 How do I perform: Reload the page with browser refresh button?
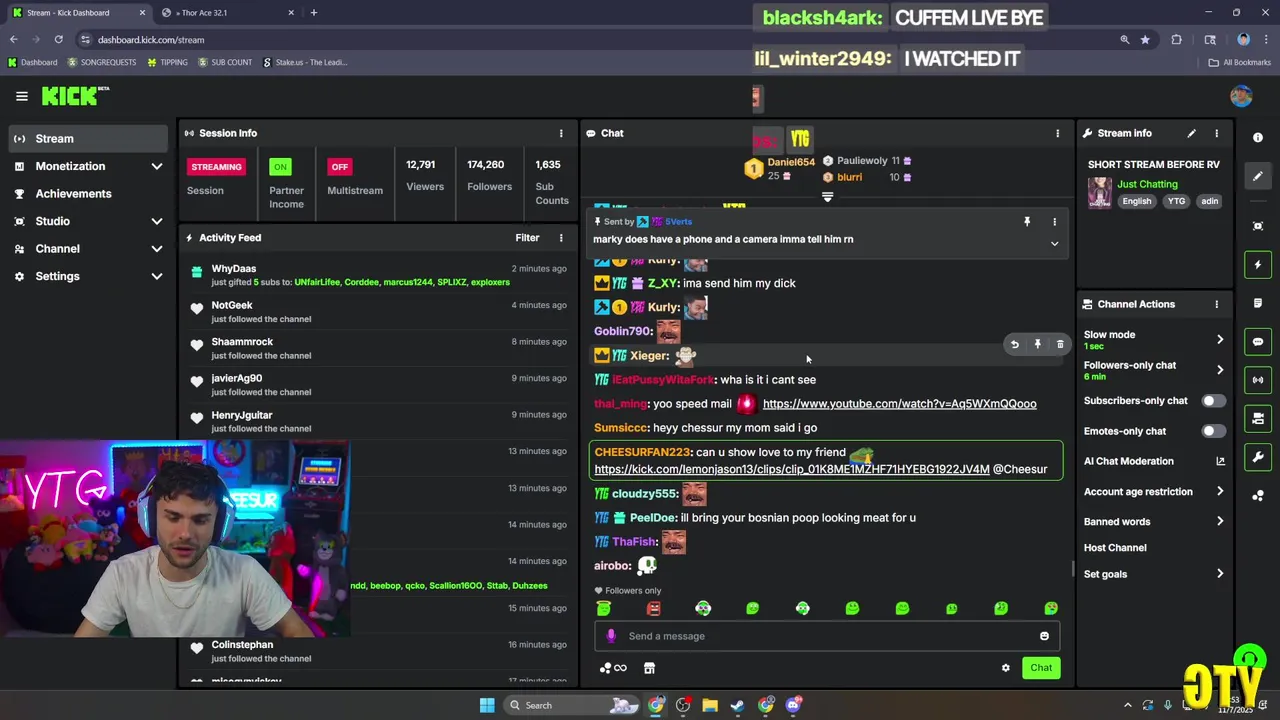coord(58,40)
